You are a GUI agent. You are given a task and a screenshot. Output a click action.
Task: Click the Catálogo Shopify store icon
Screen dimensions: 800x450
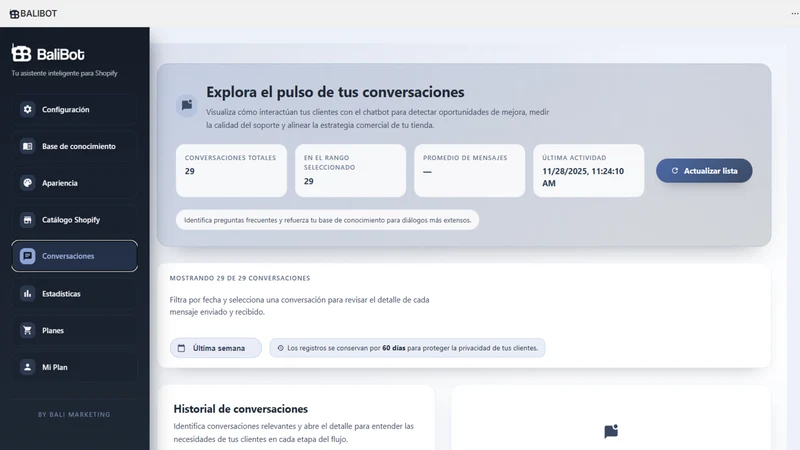point(28,219)
